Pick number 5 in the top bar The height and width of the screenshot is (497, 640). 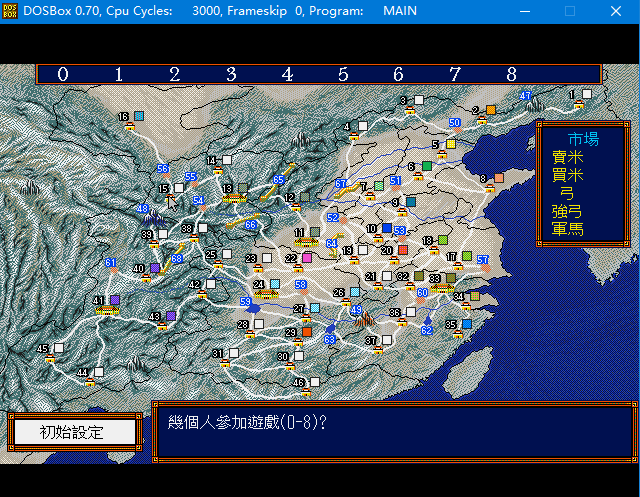coord(343,74)
